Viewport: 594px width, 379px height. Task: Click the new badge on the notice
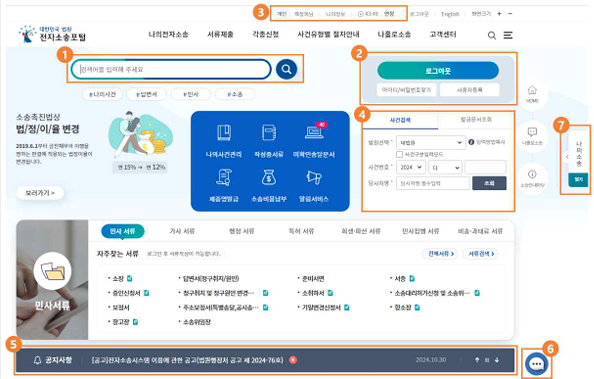coord(293,360)
